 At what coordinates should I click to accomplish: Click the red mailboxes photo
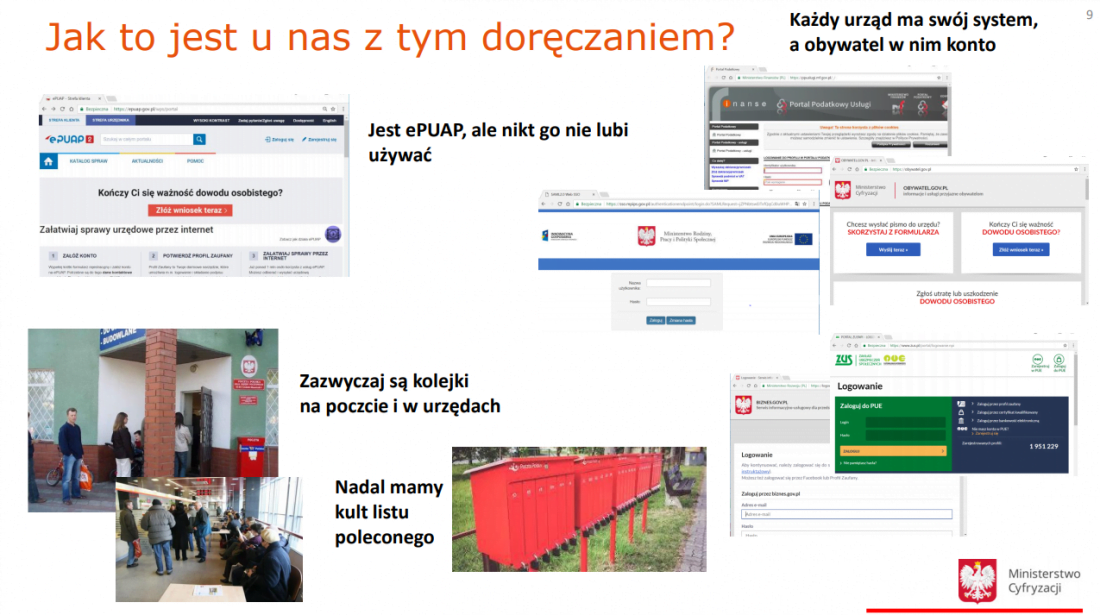(x=578, y=509)
